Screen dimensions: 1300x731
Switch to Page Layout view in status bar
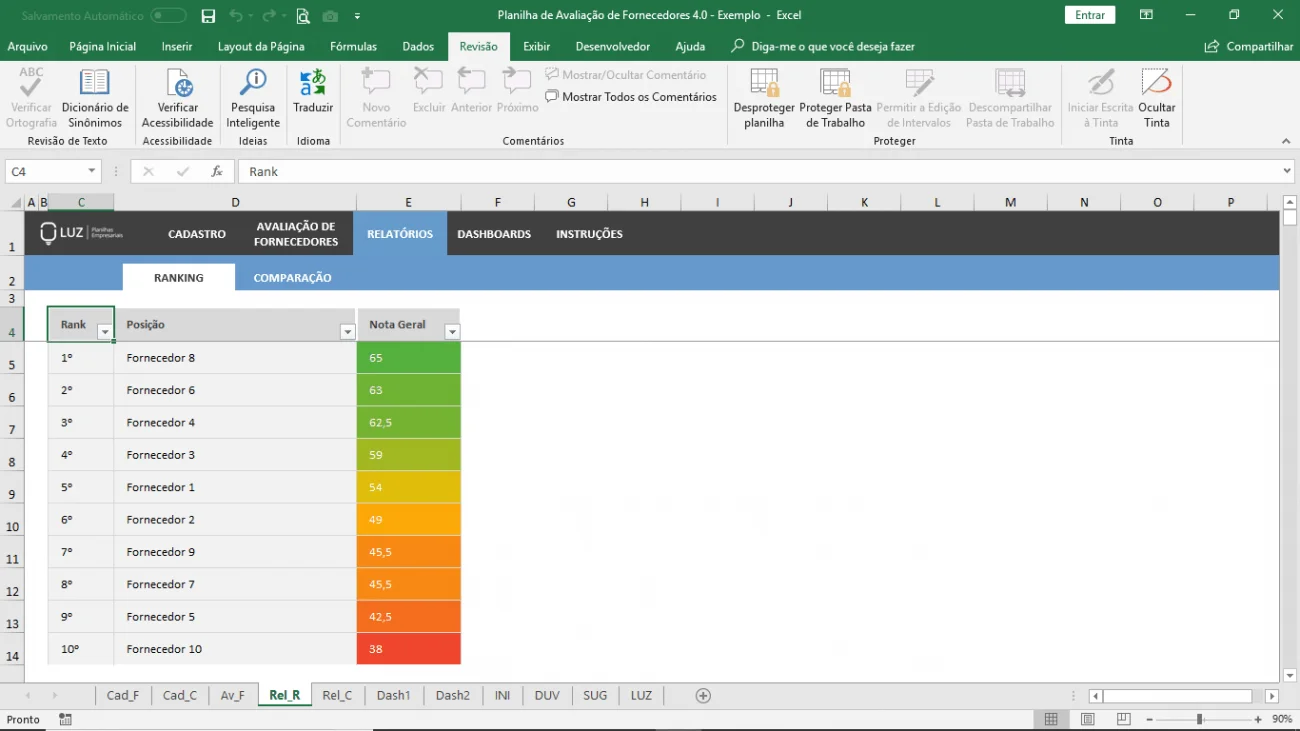(1087, 719)
